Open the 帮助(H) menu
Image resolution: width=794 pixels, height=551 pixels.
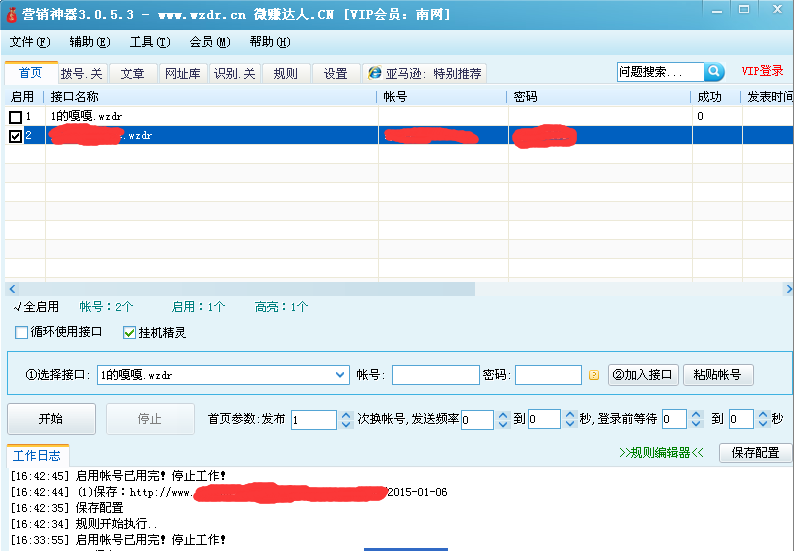(x=270, y=42)
